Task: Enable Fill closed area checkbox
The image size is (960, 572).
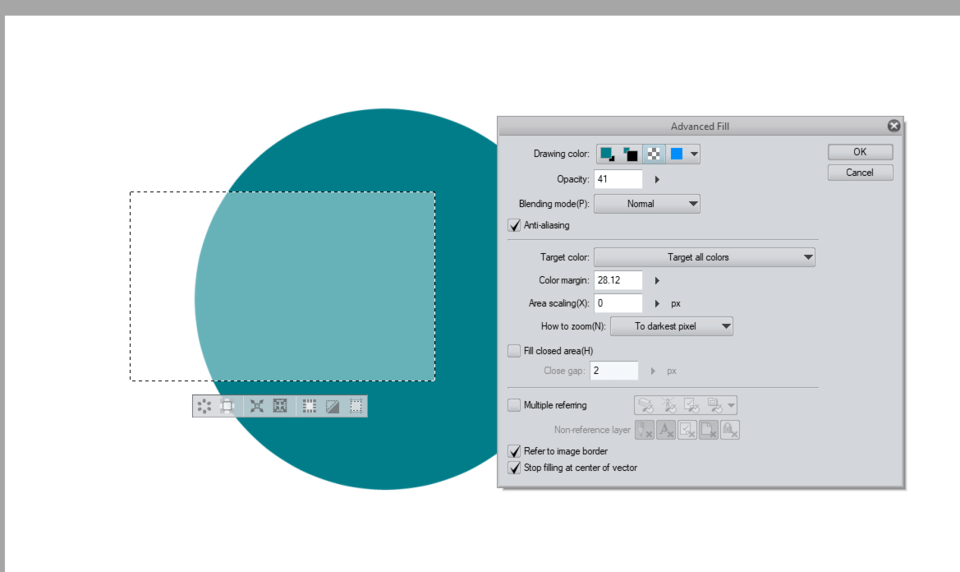Action: [514, 351]
